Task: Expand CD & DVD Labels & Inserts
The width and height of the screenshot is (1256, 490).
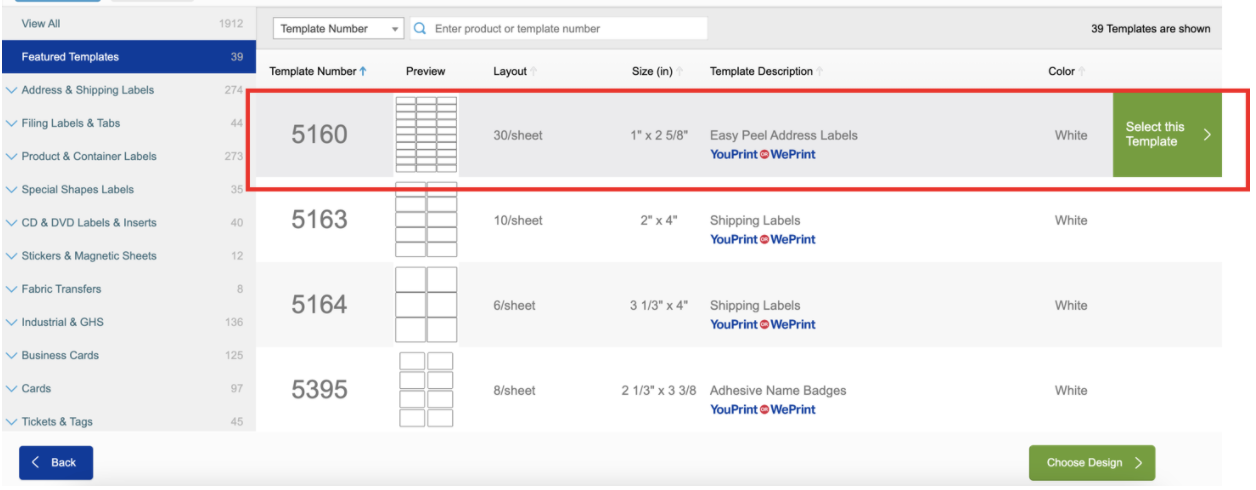Action: pos(12,222)
